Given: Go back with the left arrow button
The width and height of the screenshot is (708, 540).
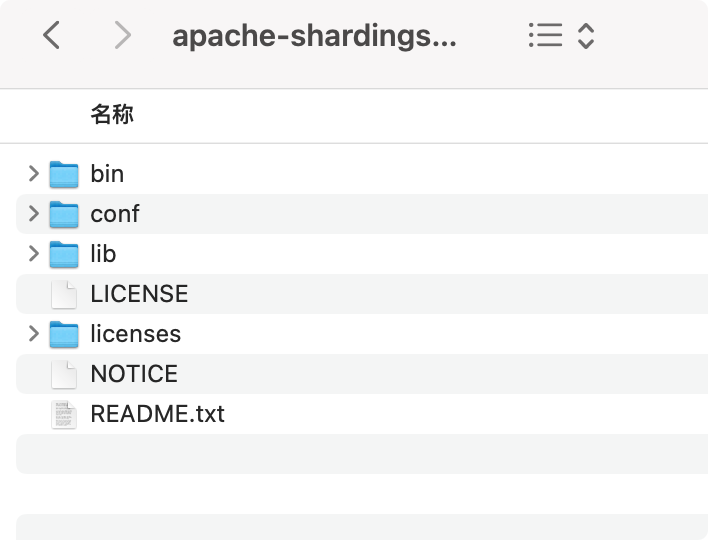Looking at the screenshot, I should (51, 35).
